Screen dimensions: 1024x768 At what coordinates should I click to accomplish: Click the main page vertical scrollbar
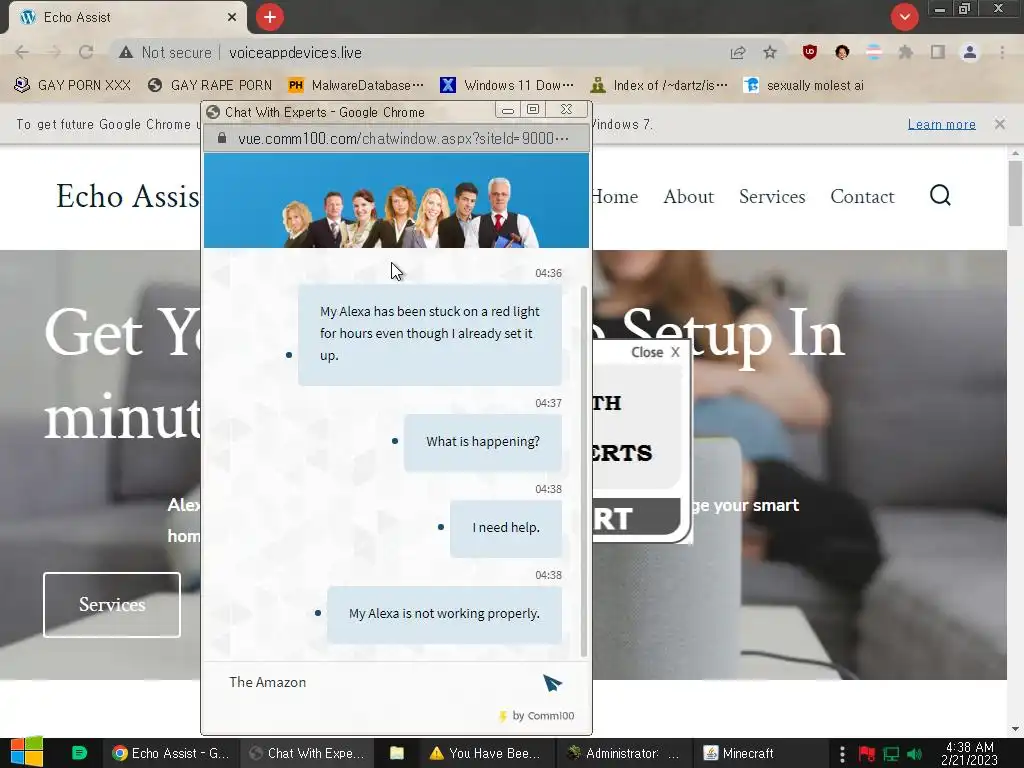point(1015,193)
